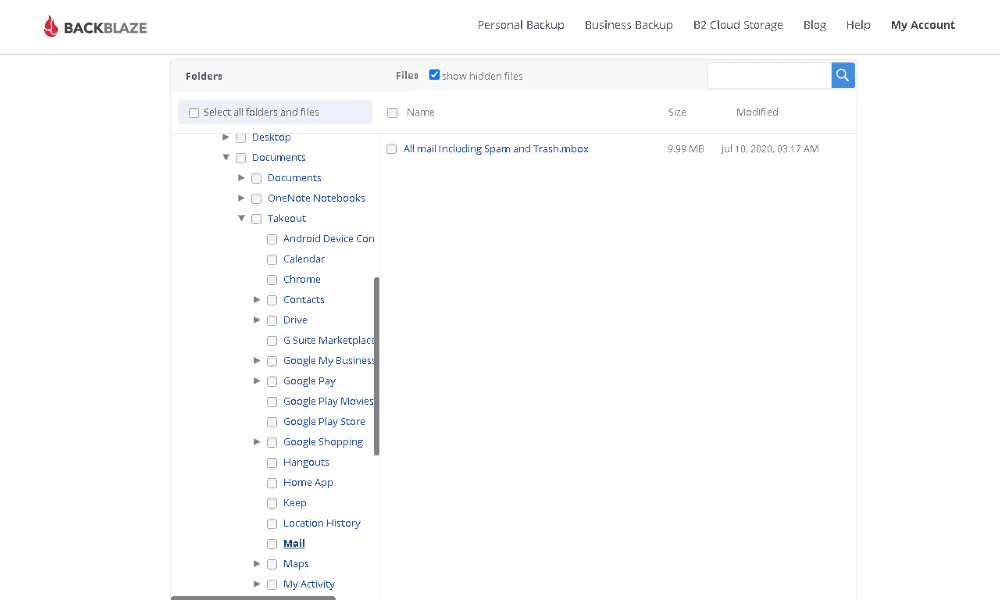
Task: Click the Size column header
Action: click(x=677, y=112)
